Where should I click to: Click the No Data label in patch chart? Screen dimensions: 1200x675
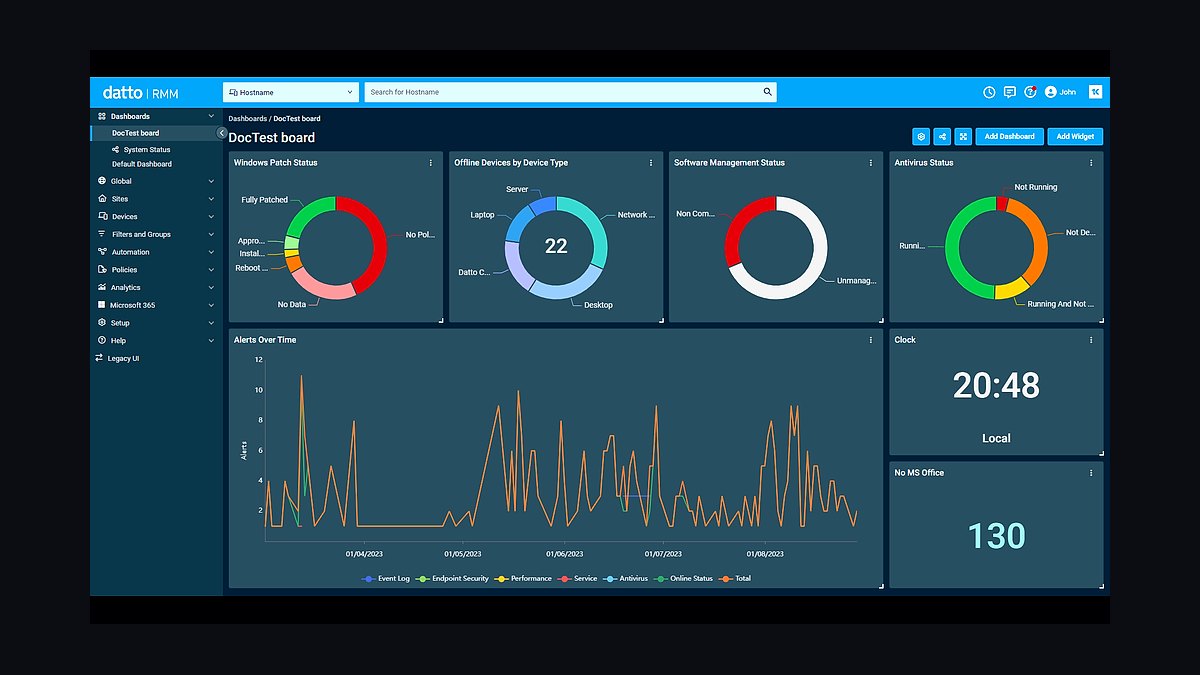(x=292, y=305)
